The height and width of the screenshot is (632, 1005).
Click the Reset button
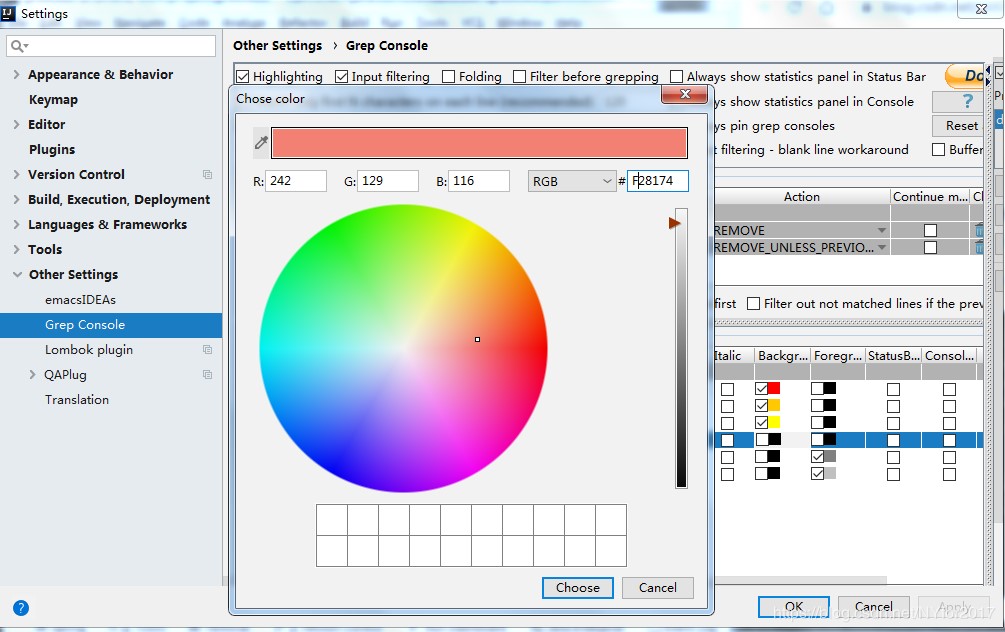(x=958, y=126)
